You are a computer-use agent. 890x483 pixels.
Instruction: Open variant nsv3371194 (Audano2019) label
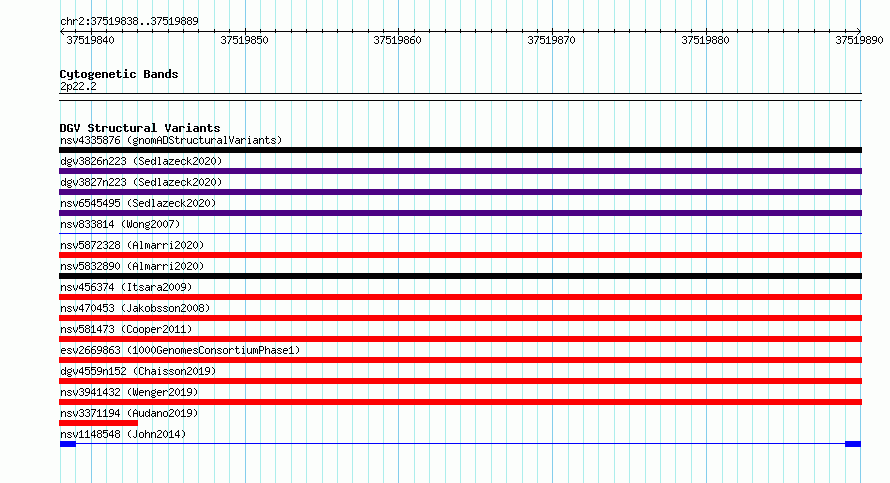pos(129,413)
